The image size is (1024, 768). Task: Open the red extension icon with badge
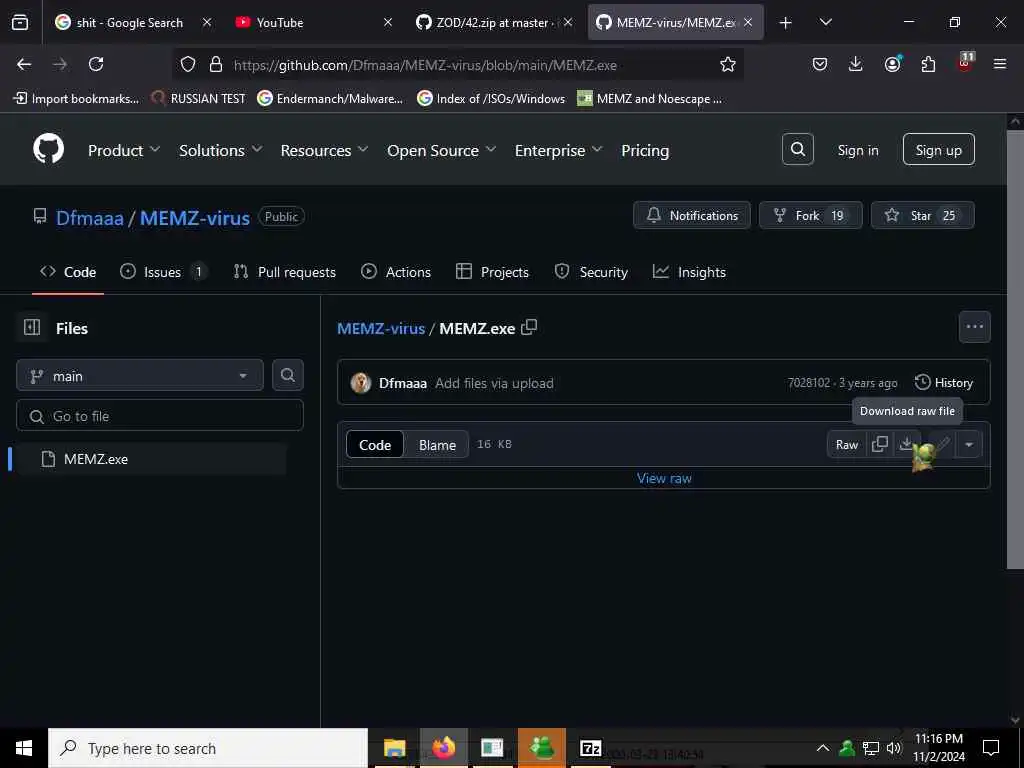click(x=965, y=63)
